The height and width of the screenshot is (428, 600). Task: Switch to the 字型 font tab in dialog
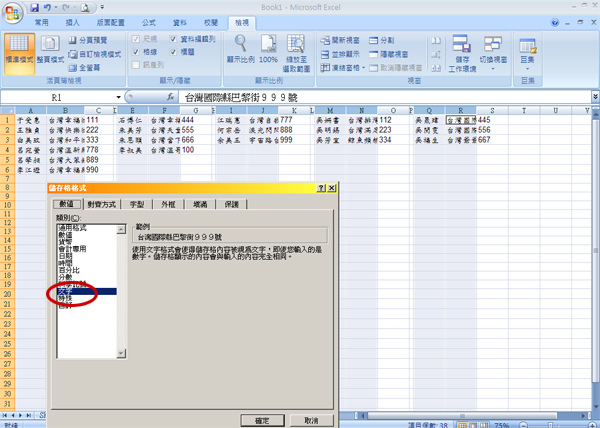point(137,205)
